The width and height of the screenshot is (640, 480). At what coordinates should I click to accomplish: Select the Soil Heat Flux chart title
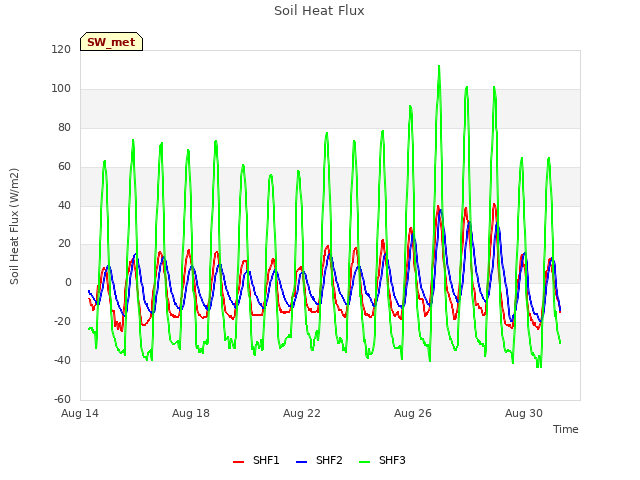point(319,11)
